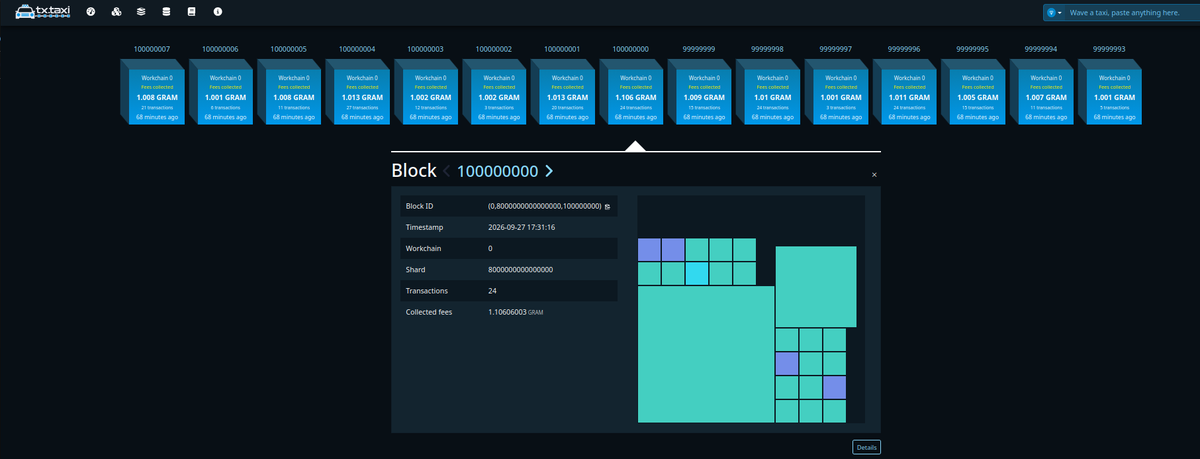Click block number label 99999996 above cube
Image resolution: width=1200 pixels, height=459 pixels.
tap(904, 48)
